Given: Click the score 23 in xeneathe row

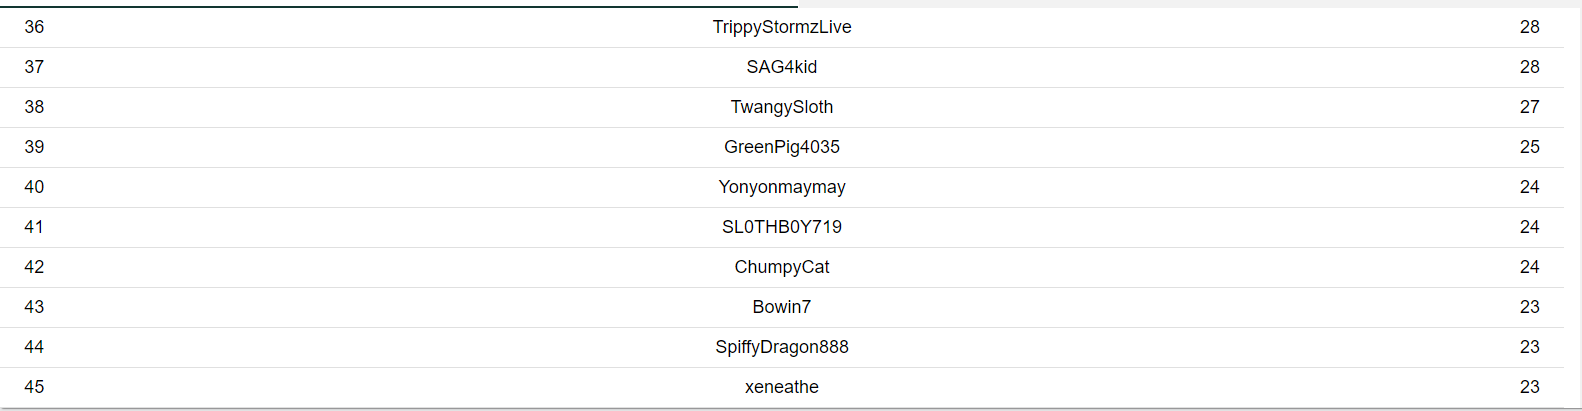Looking at the screenshot, I should click(1530, 387).
